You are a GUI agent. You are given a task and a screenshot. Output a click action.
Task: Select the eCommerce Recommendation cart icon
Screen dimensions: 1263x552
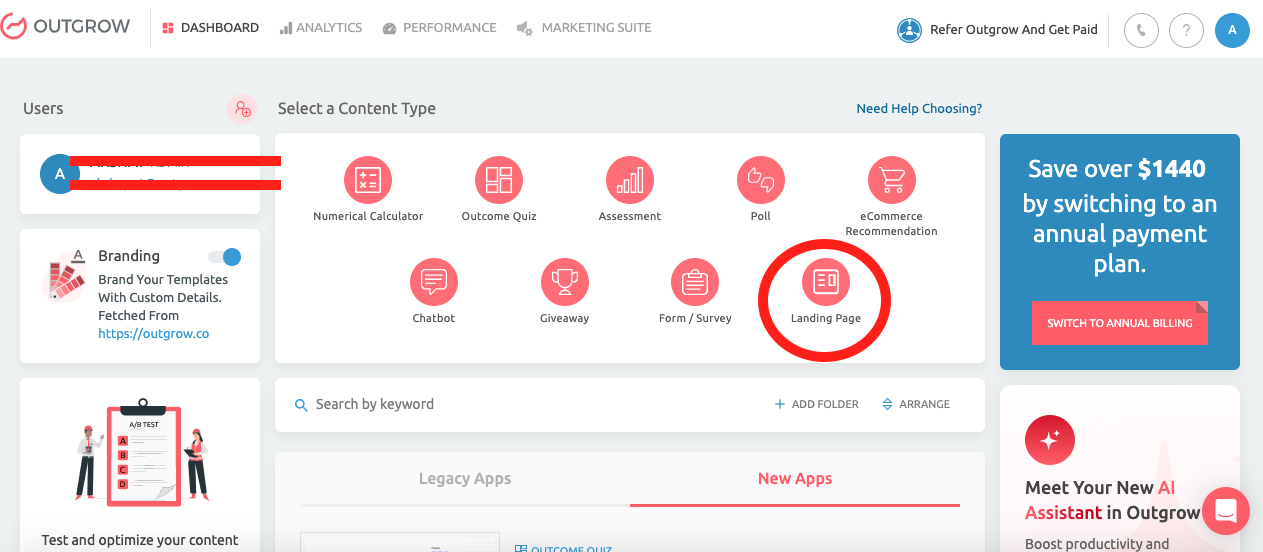(892, 180)
